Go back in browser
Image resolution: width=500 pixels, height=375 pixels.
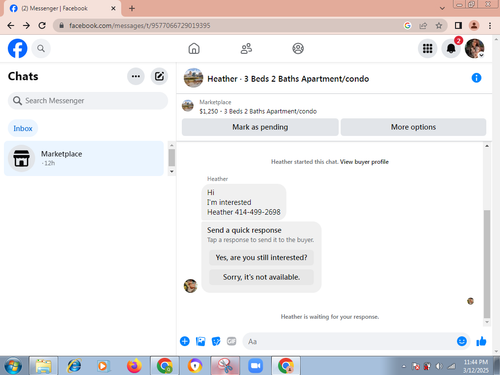pyautogui.click(x=11, y=26)
